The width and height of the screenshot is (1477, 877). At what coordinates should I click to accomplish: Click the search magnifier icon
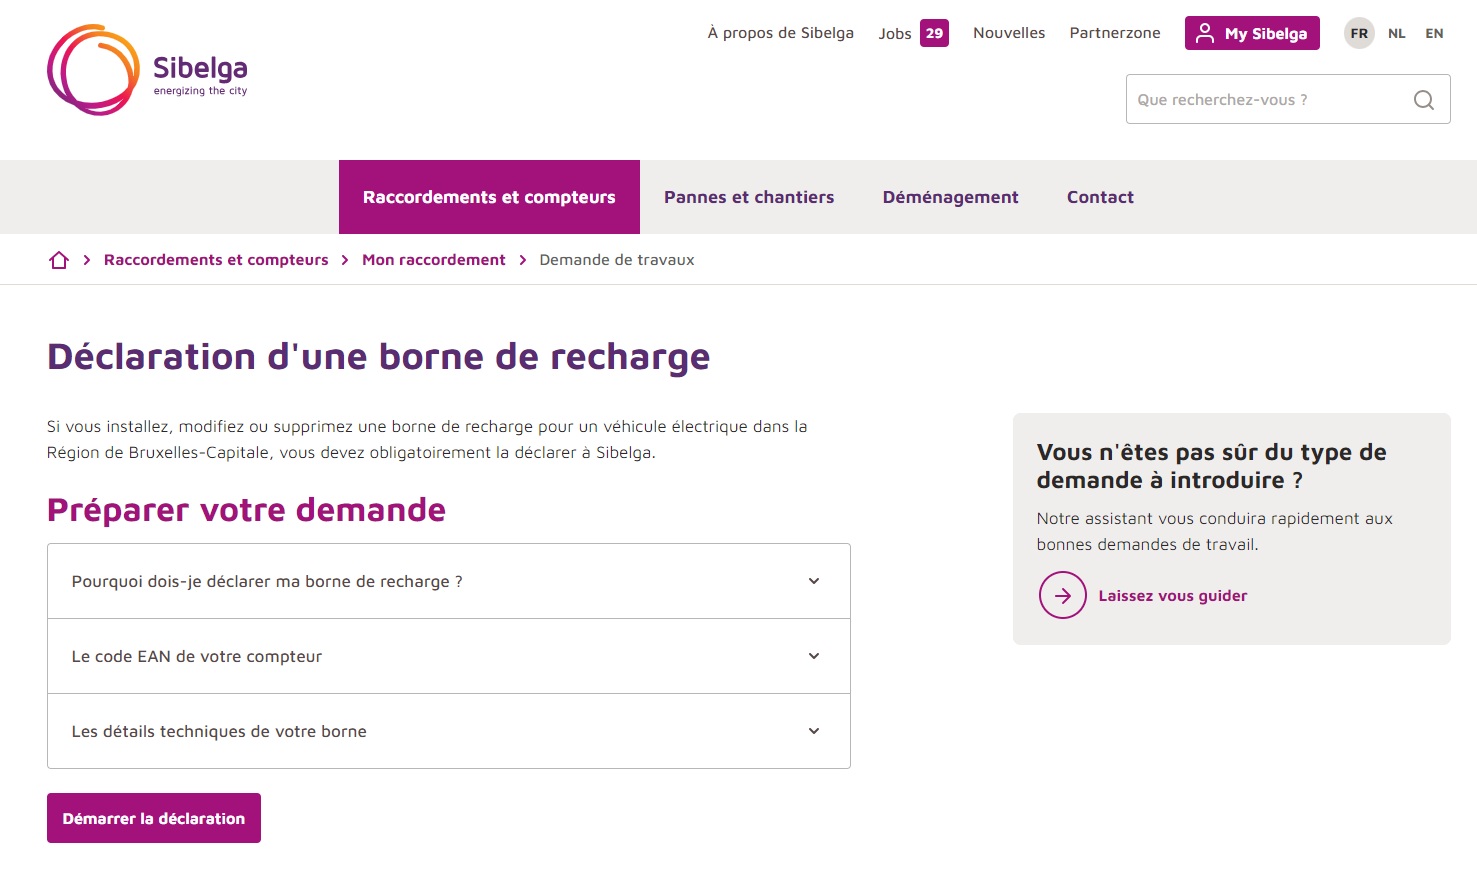click(x=1424, y=100)
